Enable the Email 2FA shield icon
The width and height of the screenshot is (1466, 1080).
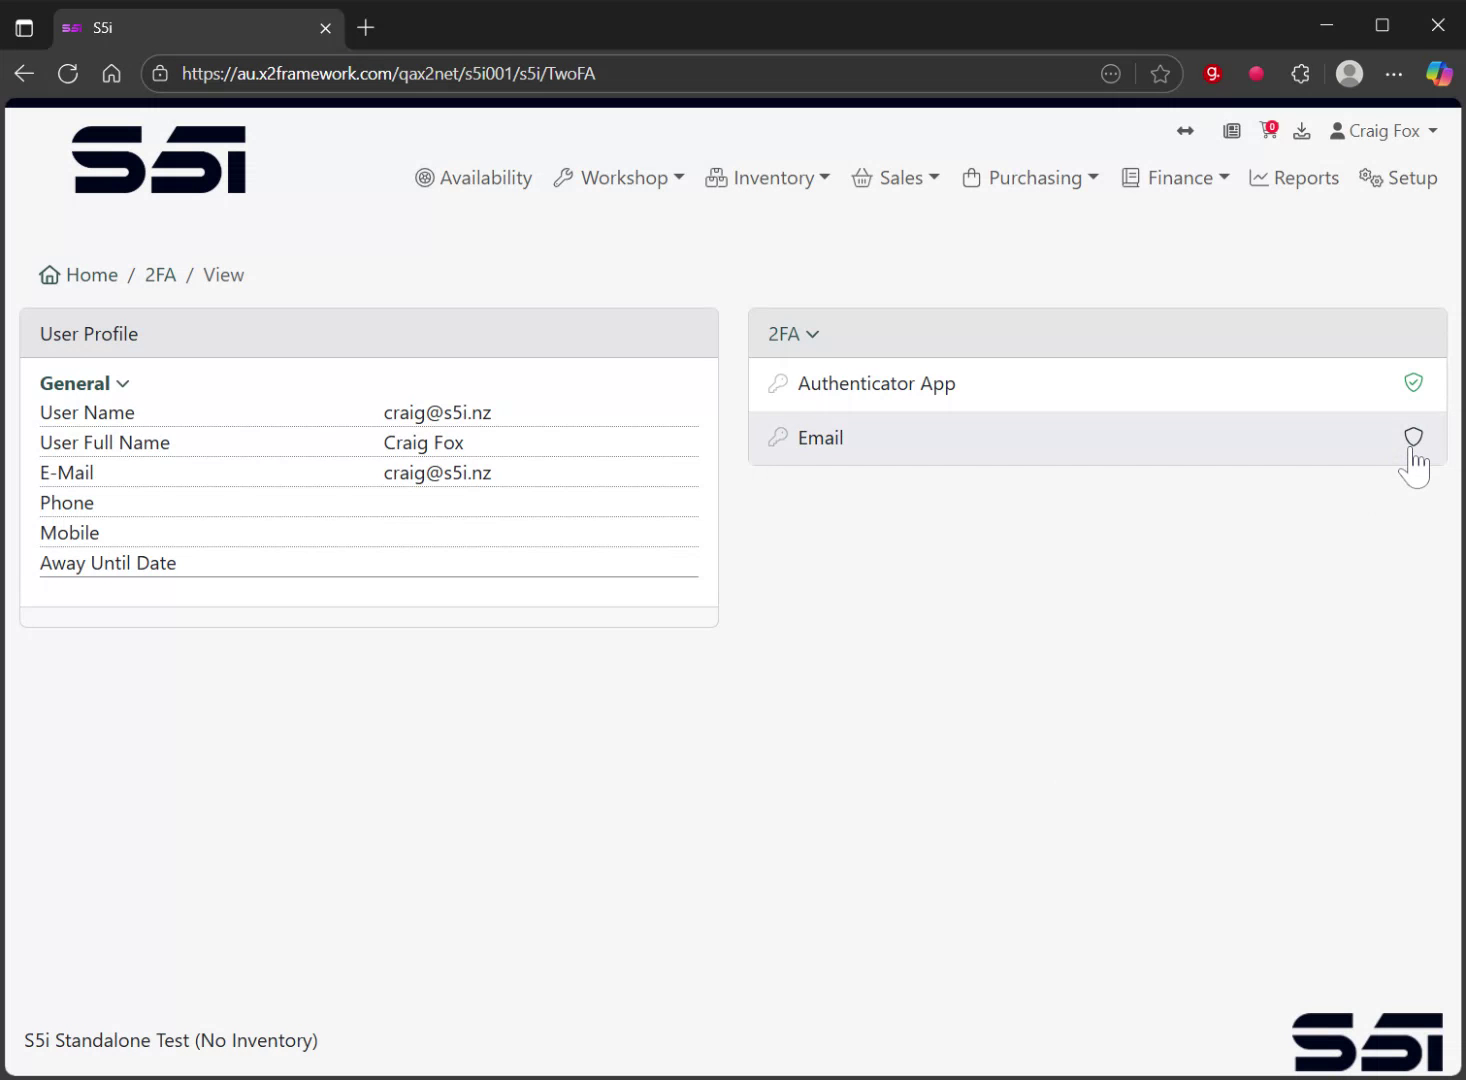click(1413, 437)
